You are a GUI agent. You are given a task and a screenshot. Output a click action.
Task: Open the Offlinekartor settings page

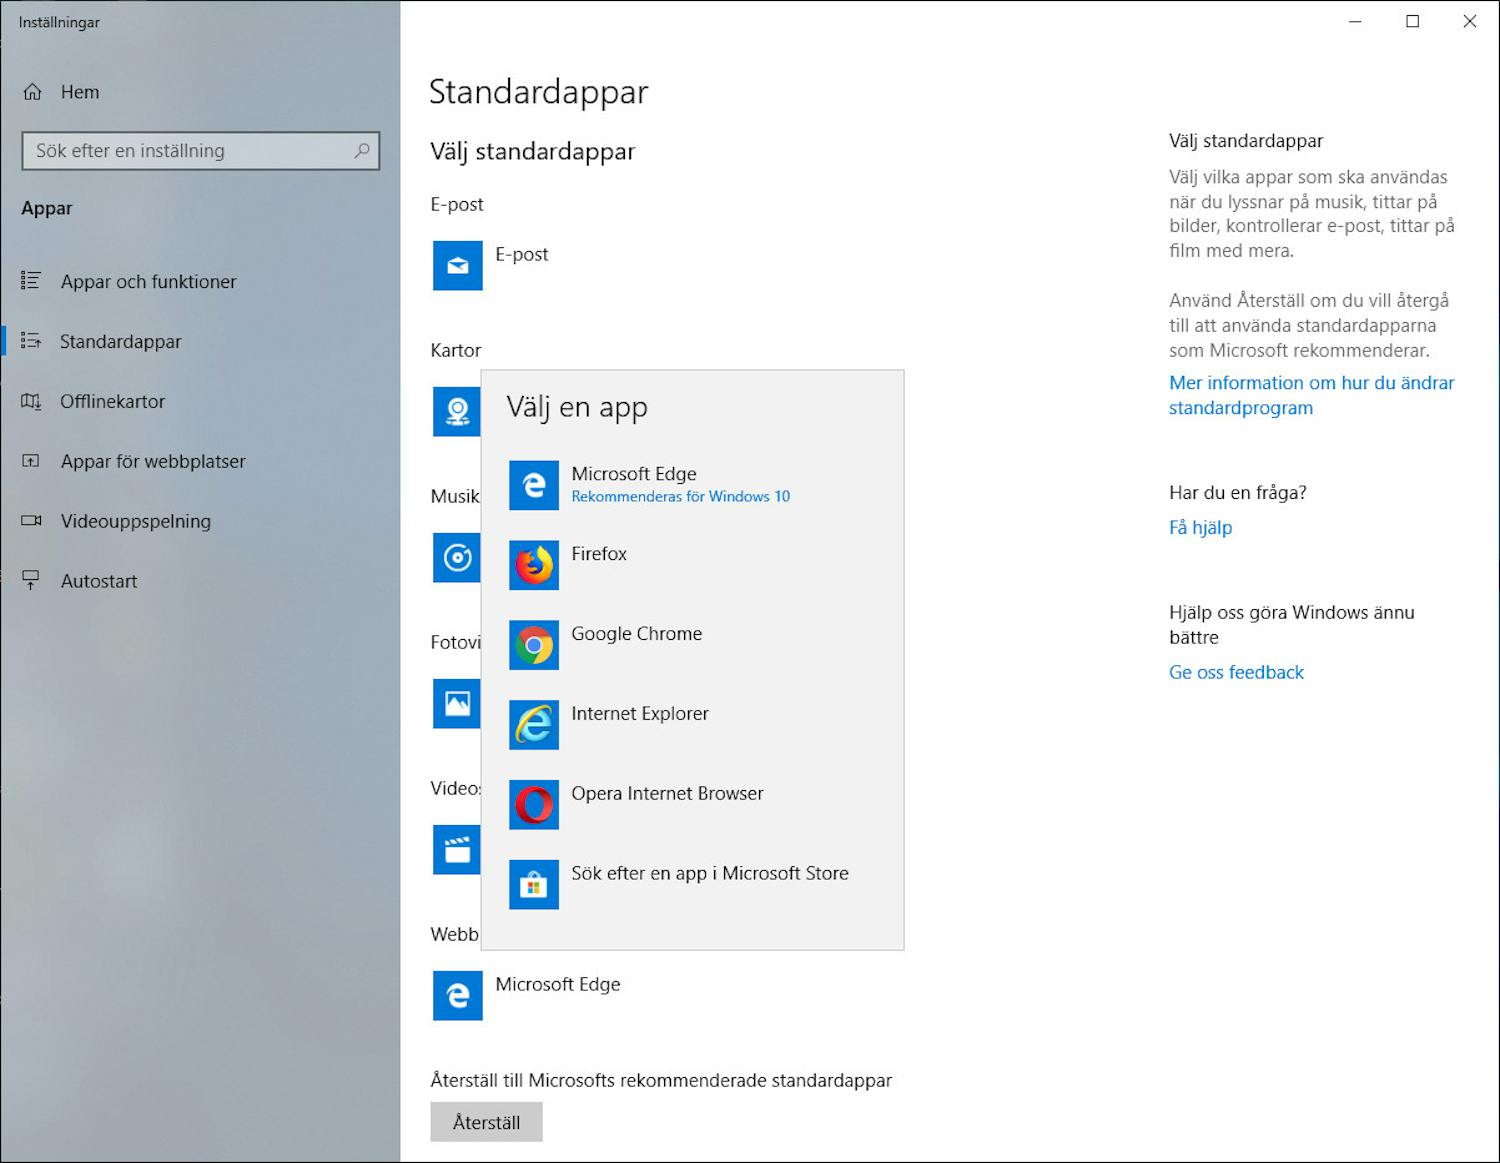[x=113, y=401]
